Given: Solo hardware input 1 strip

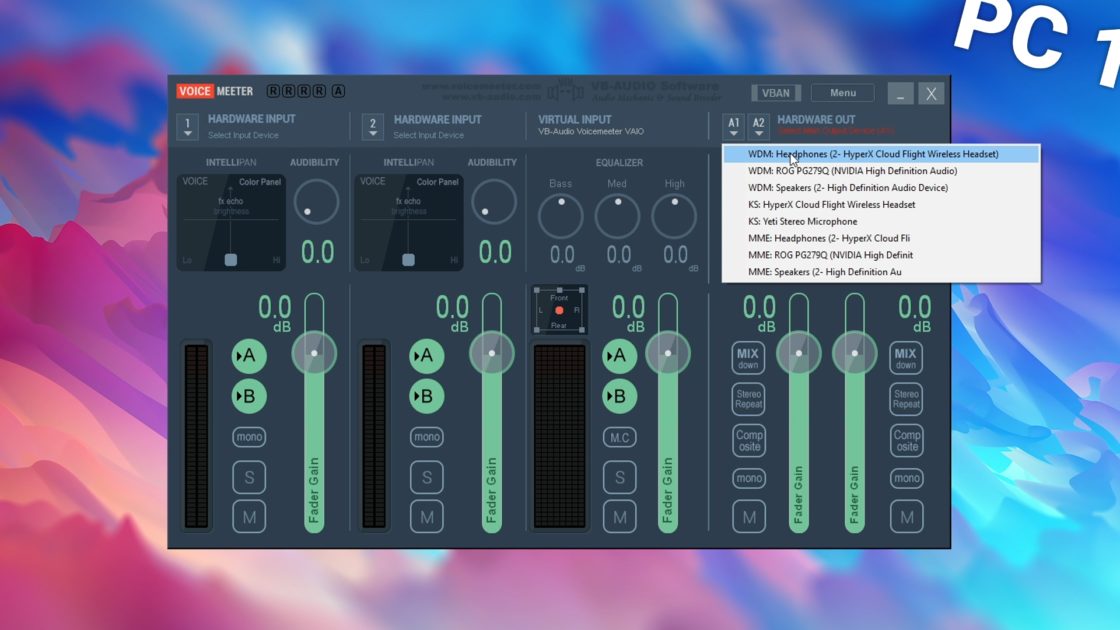Looking at the screenshot, I should point(249,477).
